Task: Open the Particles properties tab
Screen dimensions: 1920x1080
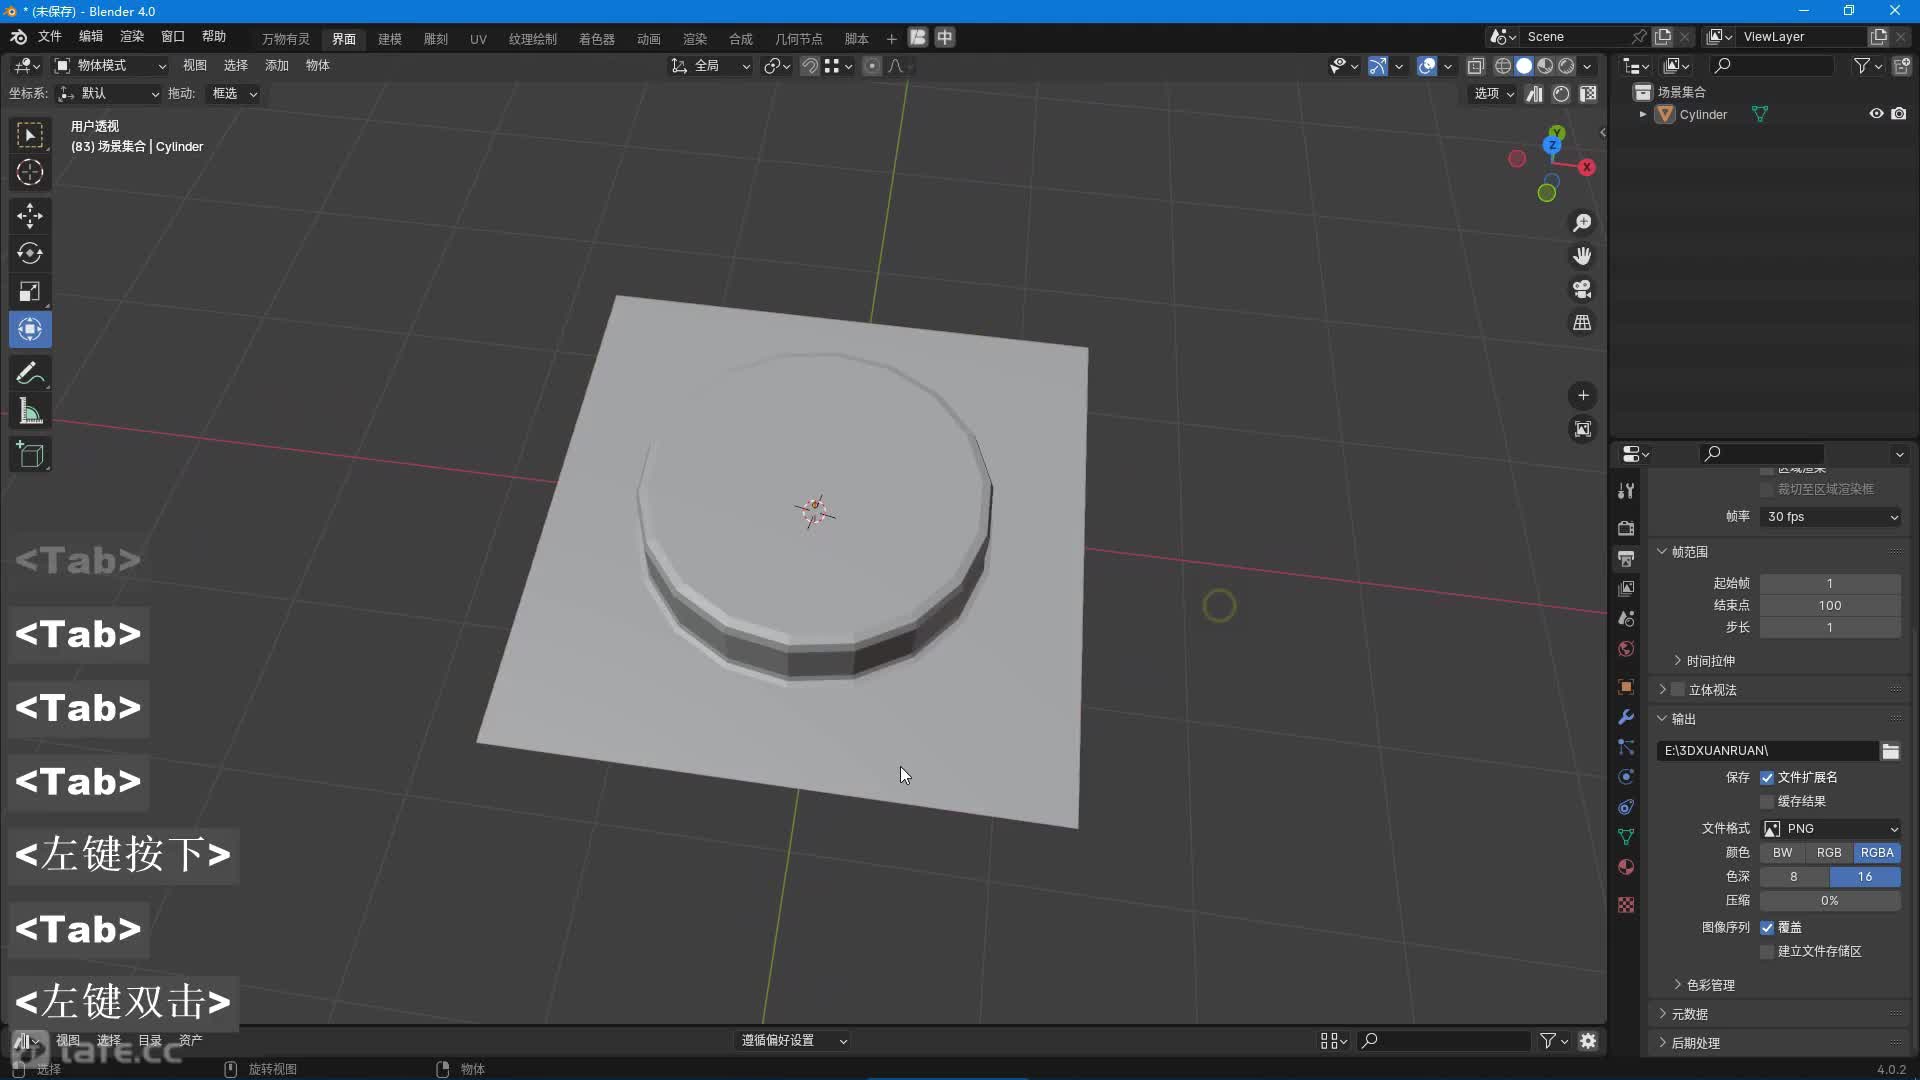Action: coord(1626,747)
